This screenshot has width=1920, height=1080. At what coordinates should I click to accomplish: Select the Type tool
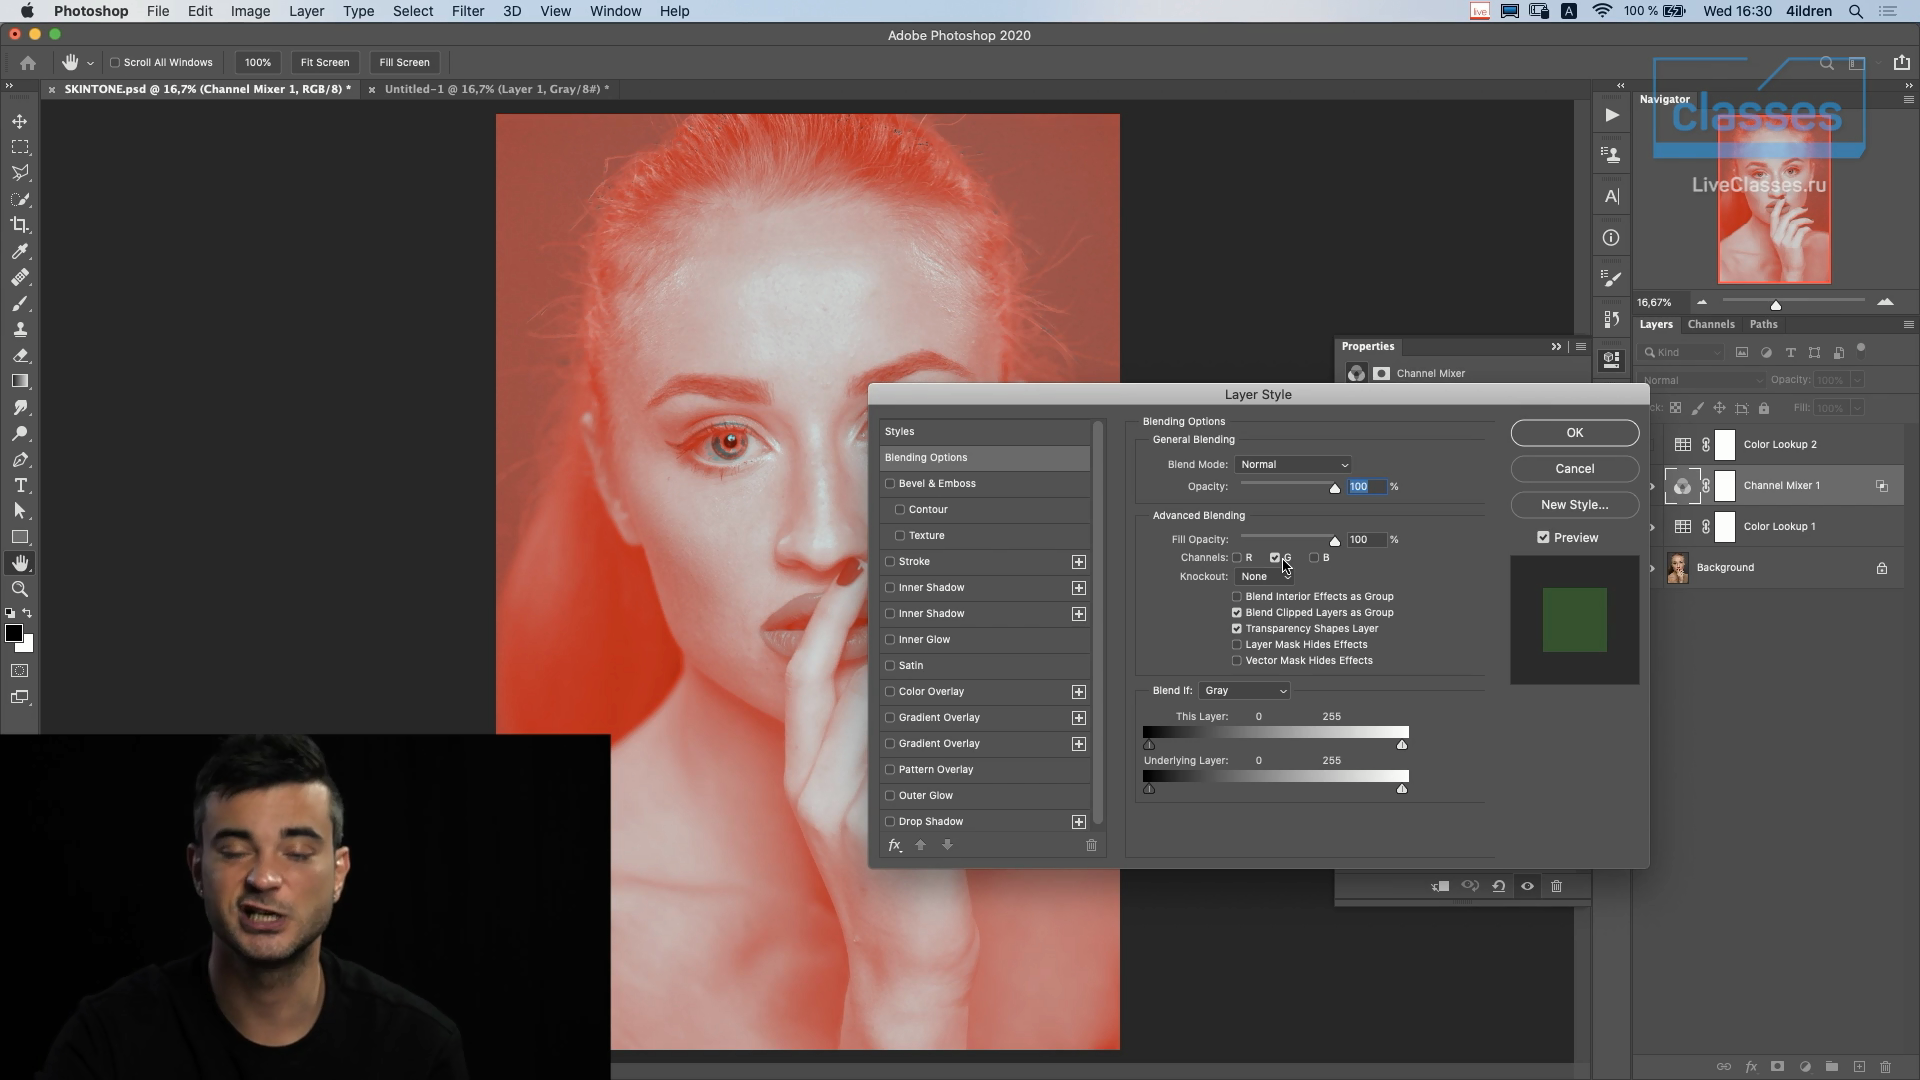20,485
